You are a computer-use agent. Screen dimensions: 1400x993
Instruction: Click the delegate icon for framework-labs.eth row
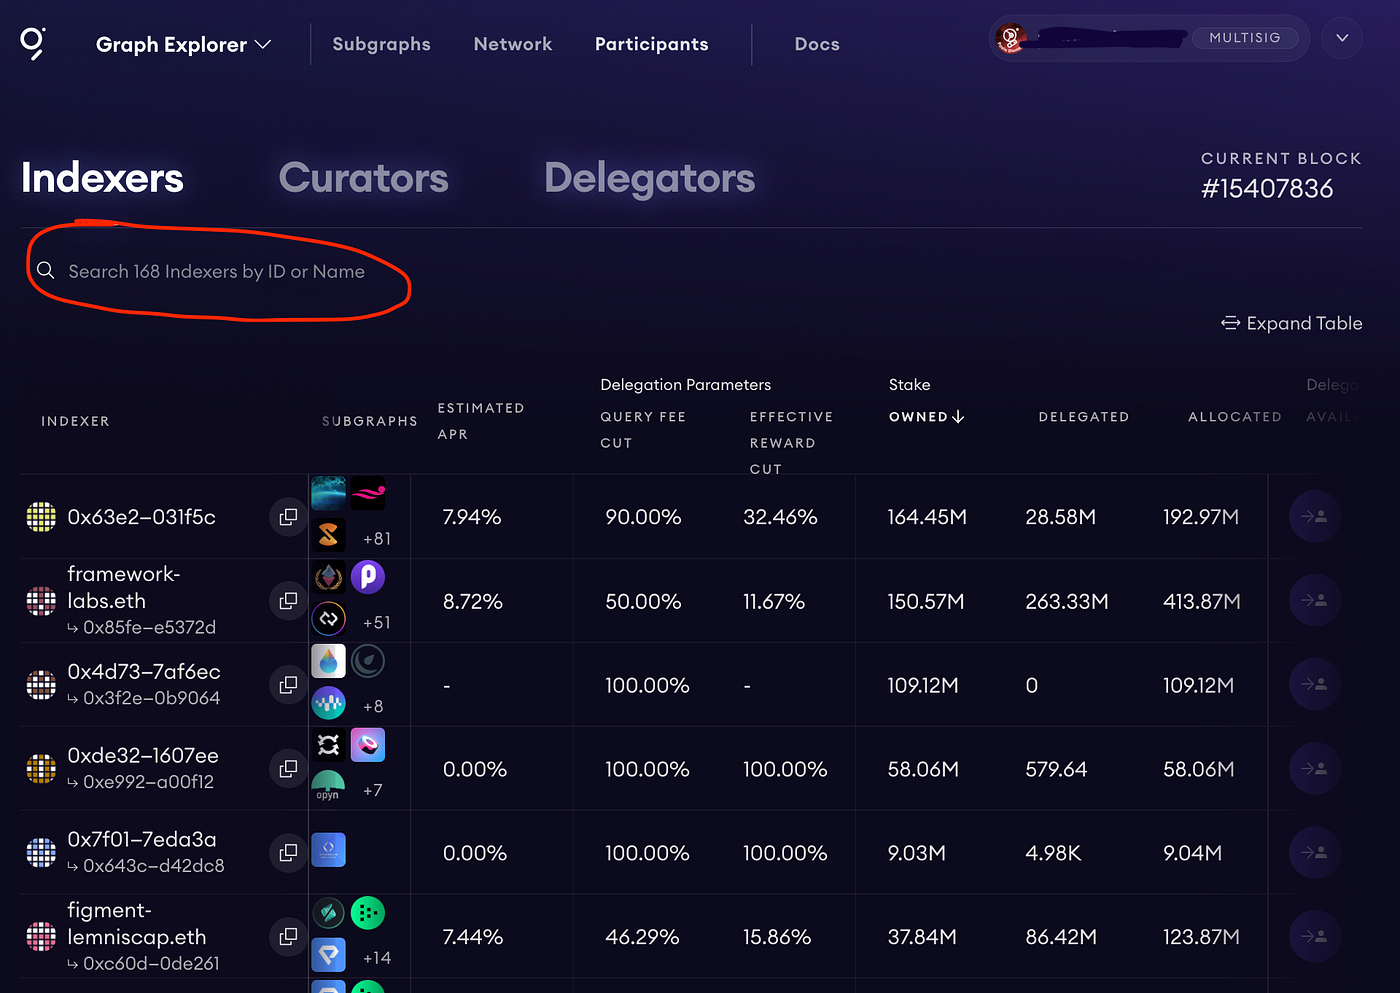tap(1314, 600)
